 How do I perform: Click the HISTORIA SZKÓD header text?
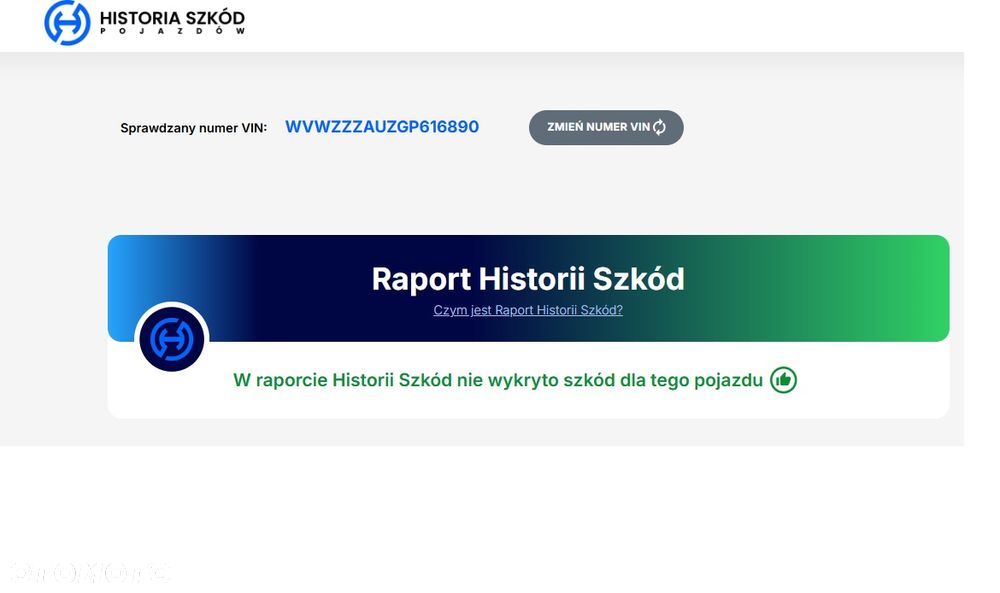coord(172,17)
